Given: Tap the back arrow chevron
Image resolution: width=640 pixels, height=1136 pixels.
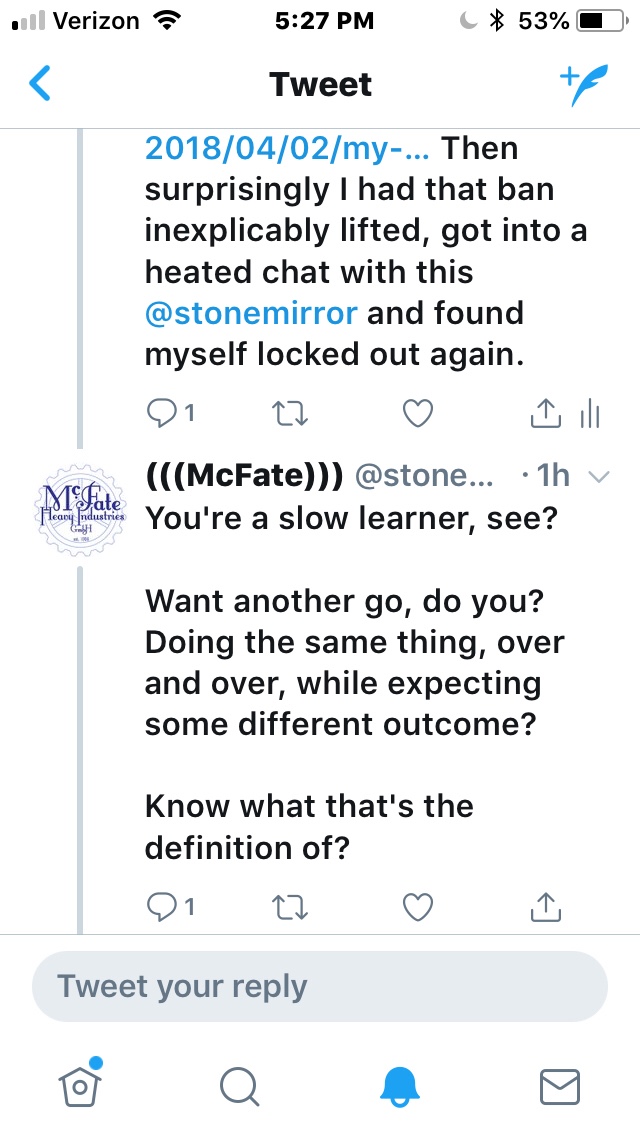Looking at the screenshot, I should 40,85.
